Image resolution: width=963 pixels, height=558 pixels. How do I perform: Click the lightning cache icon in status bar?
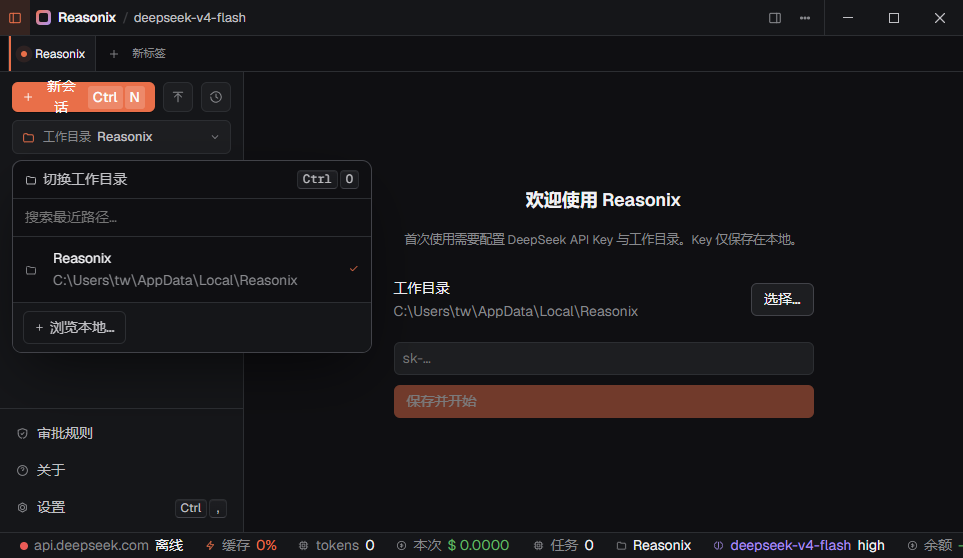(210, 545)
